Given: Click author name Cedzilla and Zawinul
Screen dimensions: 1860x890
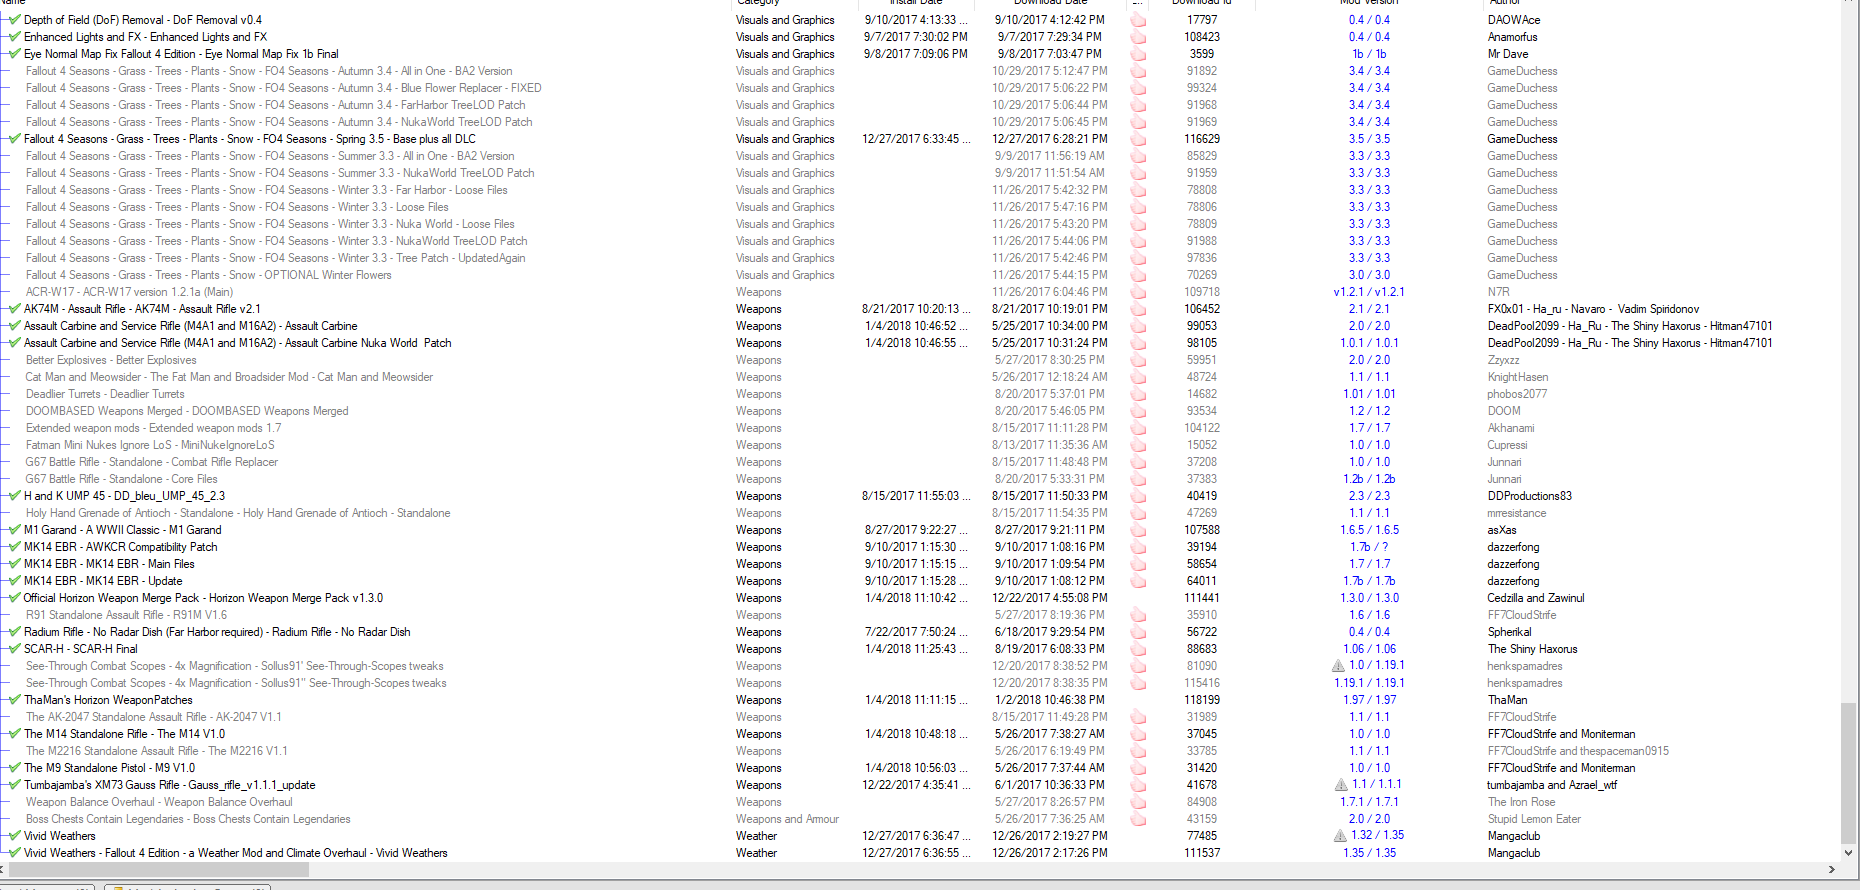Looking at the screenshot, I should pyautogui.click(x=1536, y=598).
